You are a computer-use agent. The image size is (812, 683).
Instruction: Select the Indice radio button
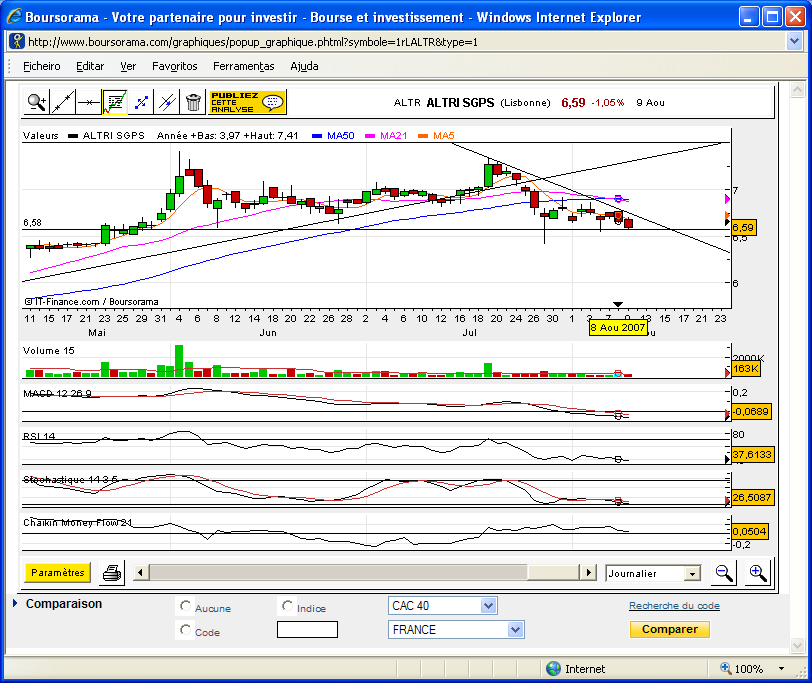pos(287,605)
